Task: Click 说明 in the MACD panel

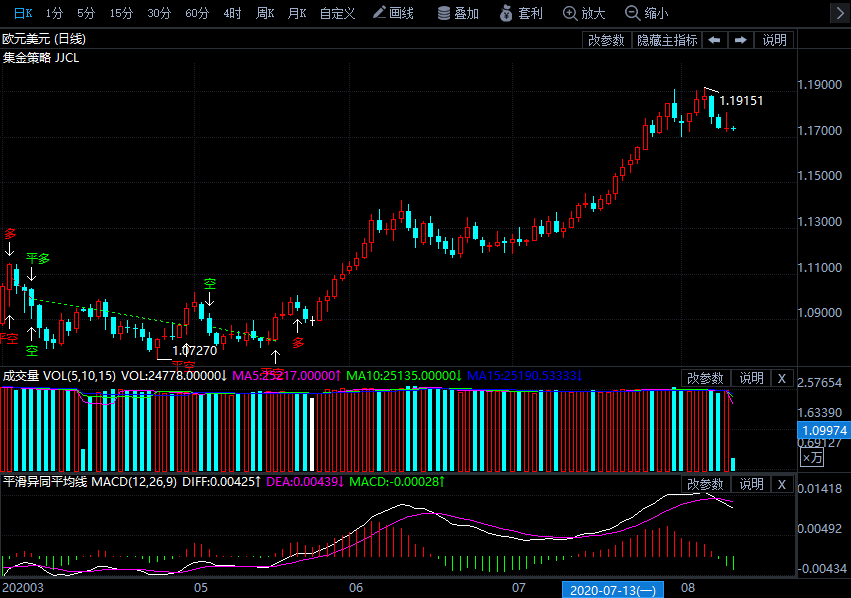Action: [750, 484]
